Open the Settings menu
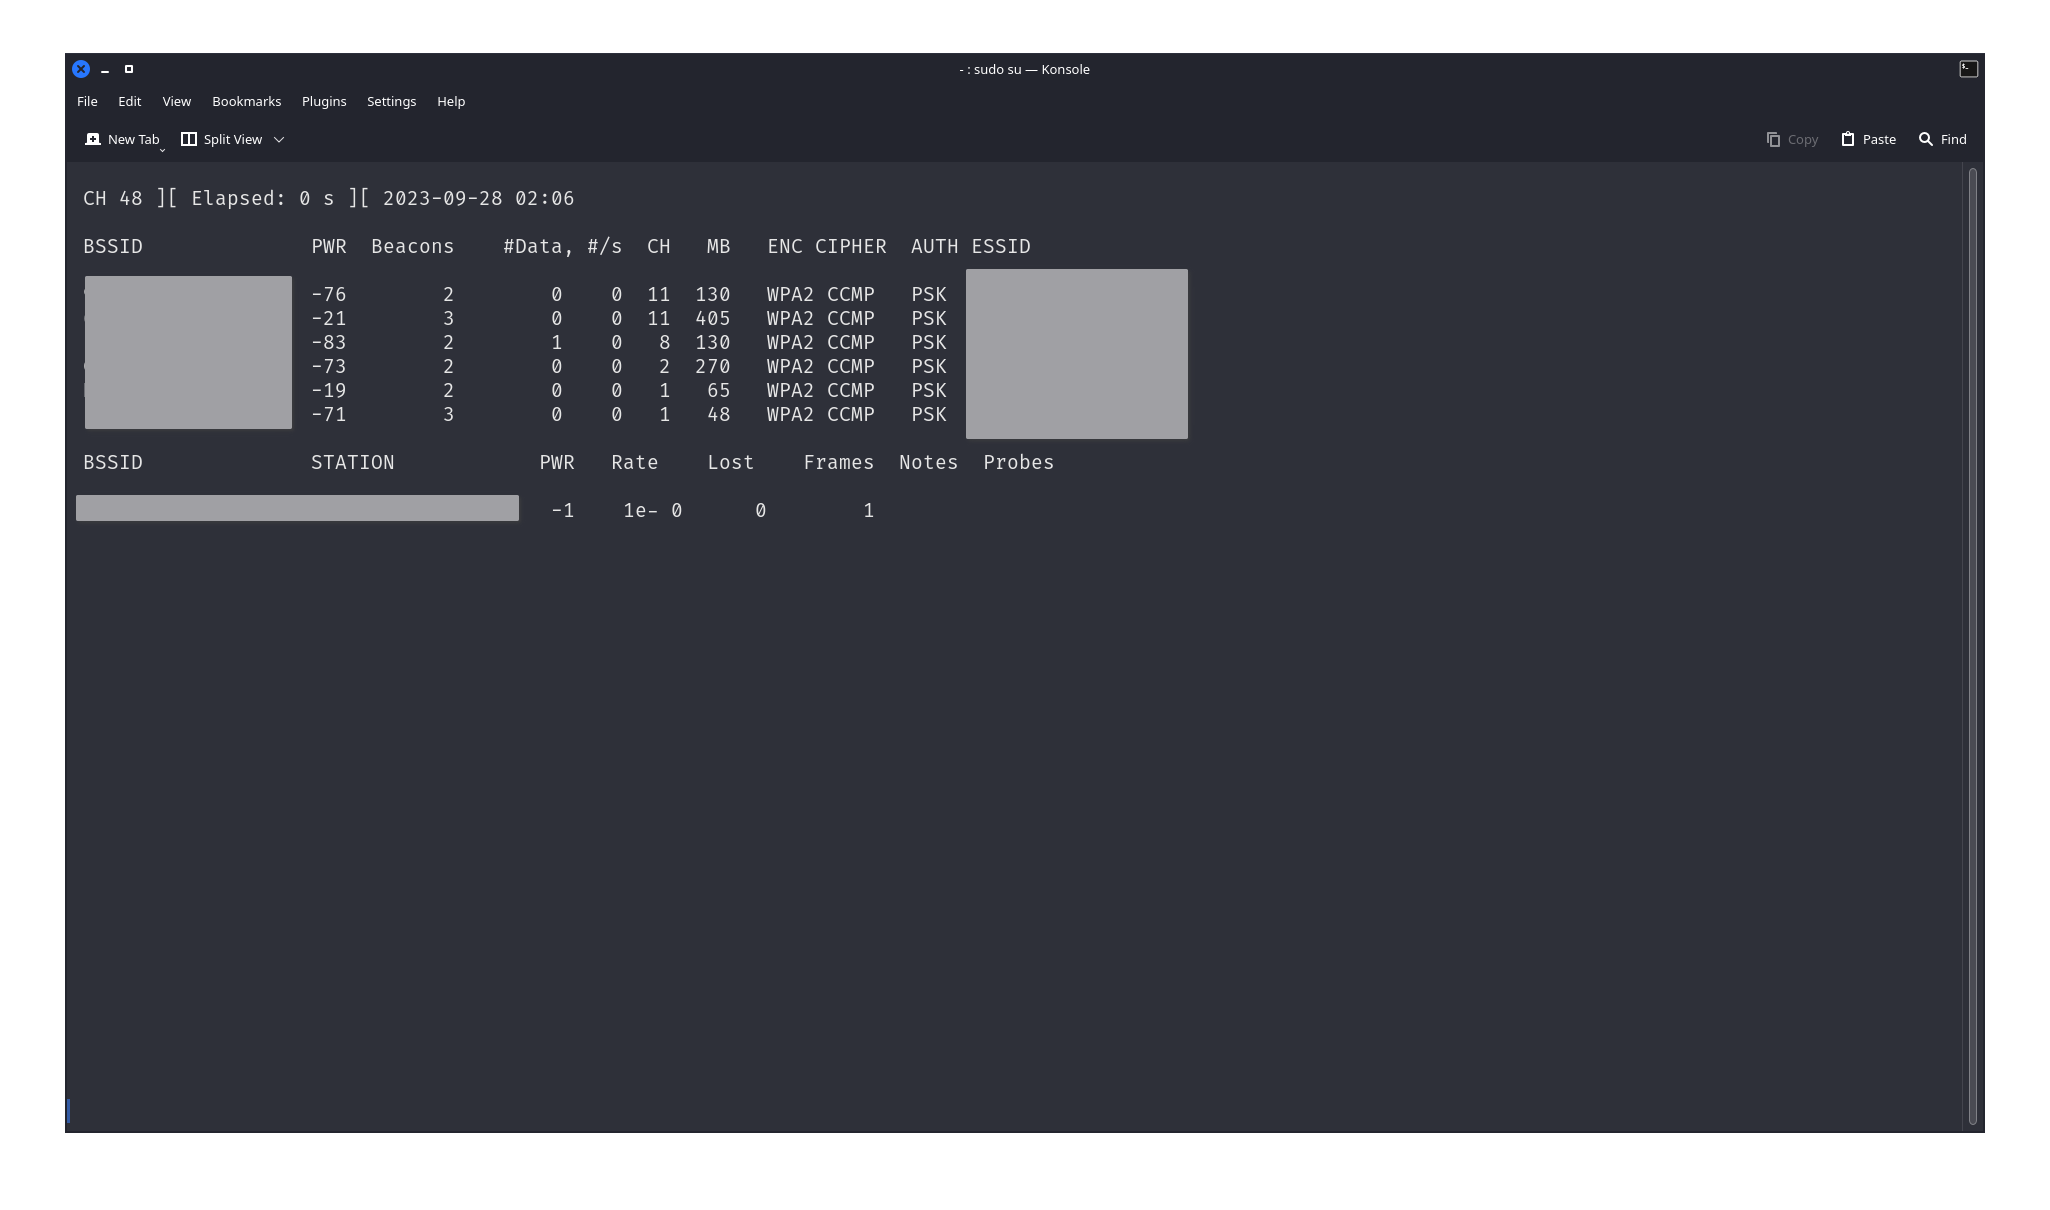Screen dimensions: 2050x1210 coord(391,101)
